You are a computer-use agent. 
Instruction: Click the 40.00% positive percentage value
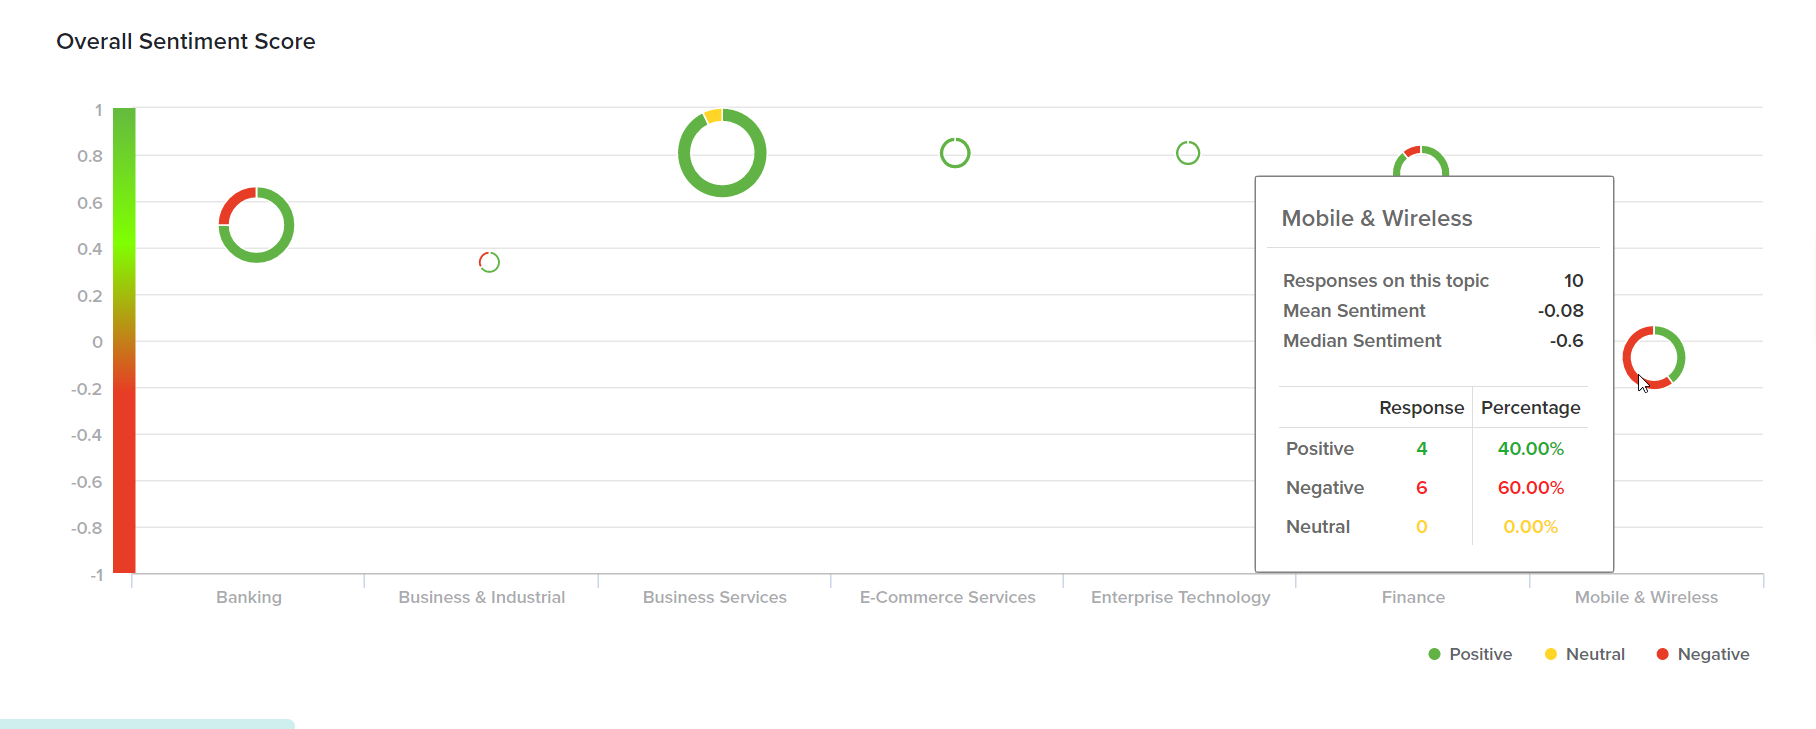click(1530, 449)
